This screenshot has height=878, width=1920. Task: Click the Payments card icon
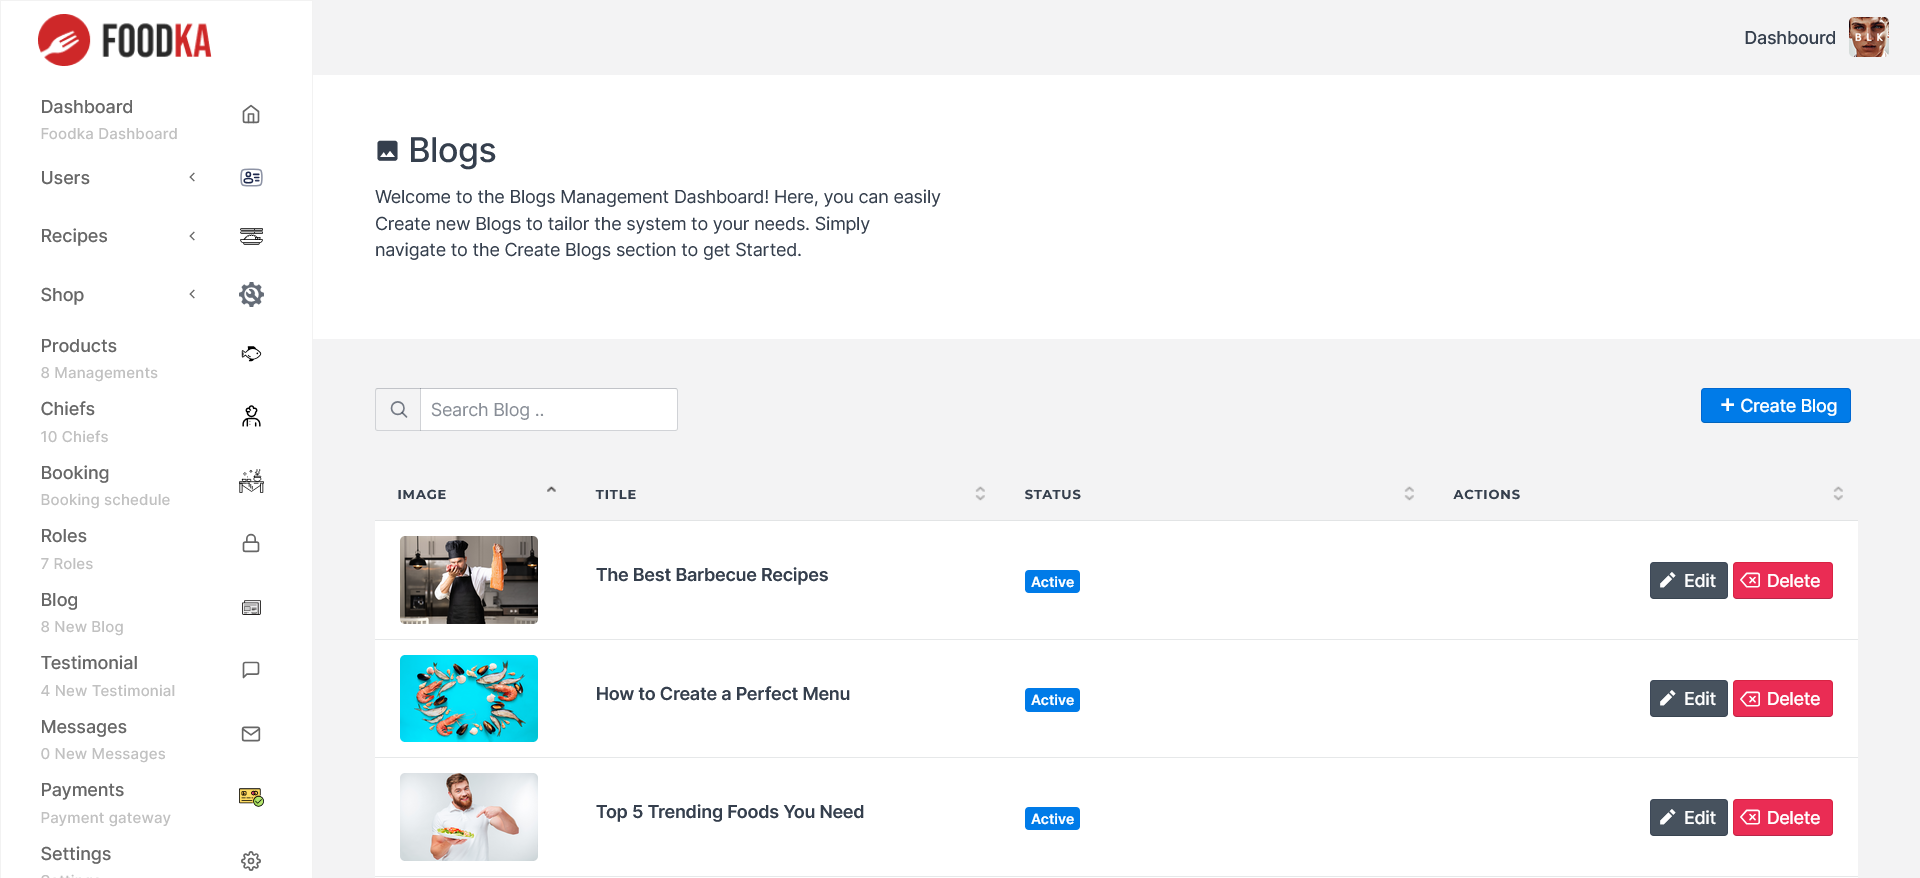[x=251, y=797]
